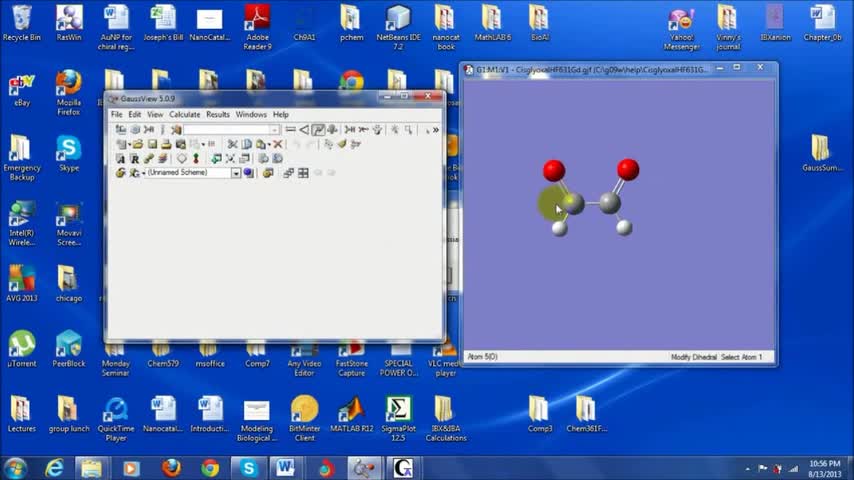Click the Tile windows grid icon
The width and height of the screenshot is (854, 480).
[303, 173]
